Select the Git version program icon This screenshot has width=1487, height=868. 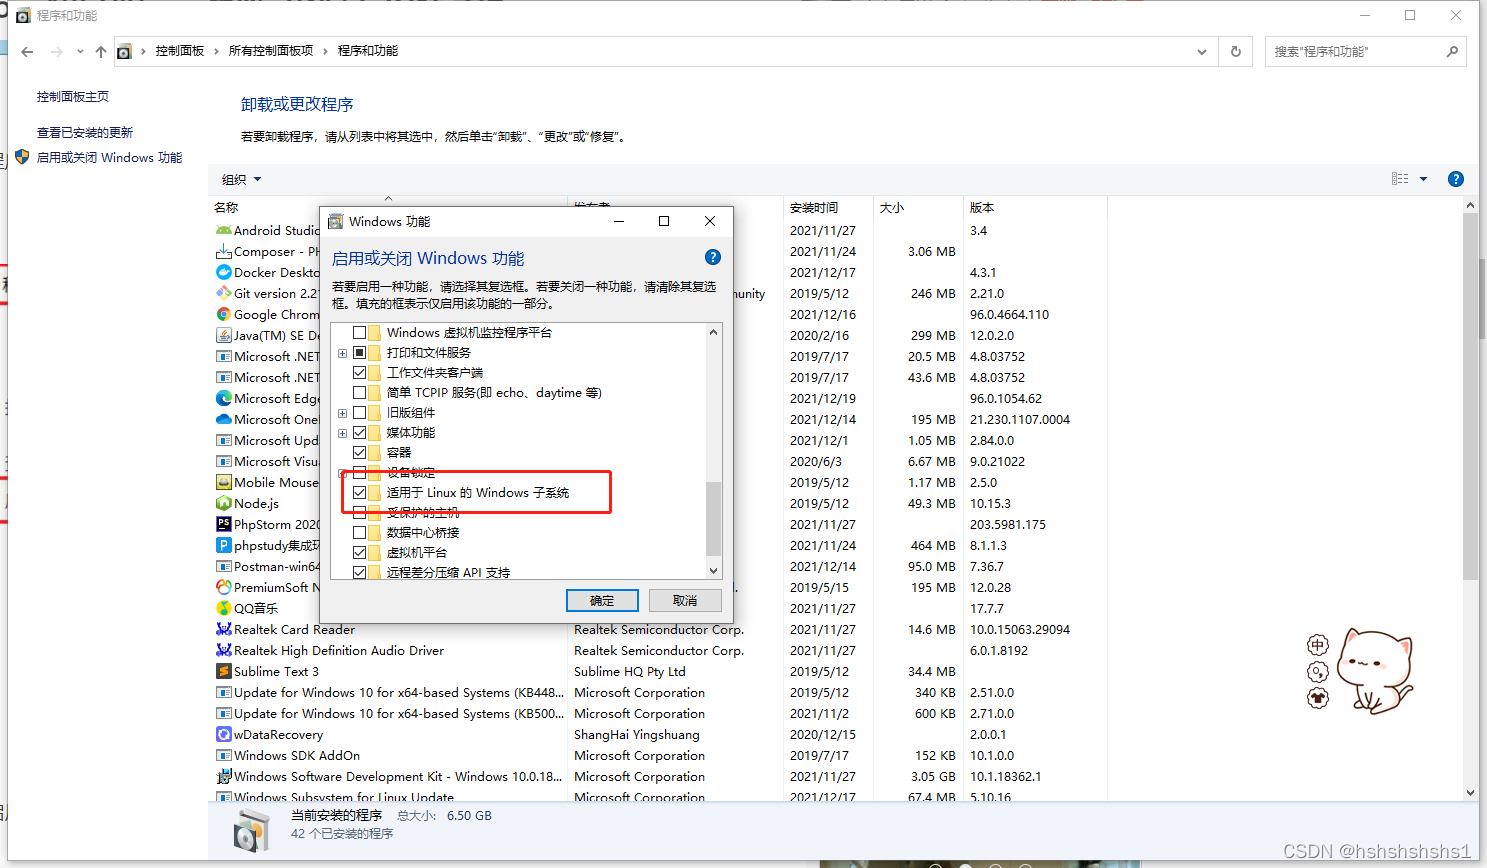tap(224, 293)
